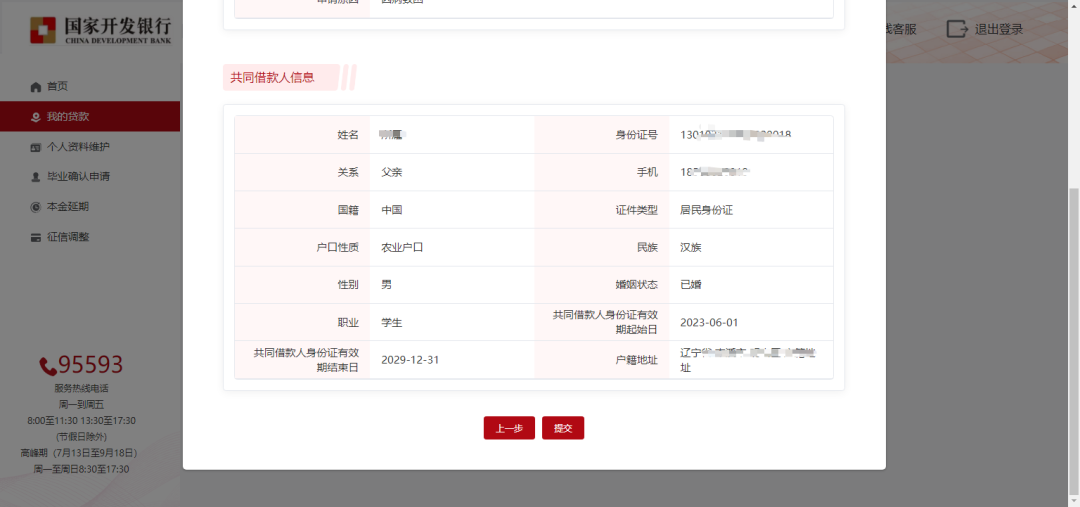Open 在线客服 in the top bar
The image size is (1080, 507).
pos(898,29)
